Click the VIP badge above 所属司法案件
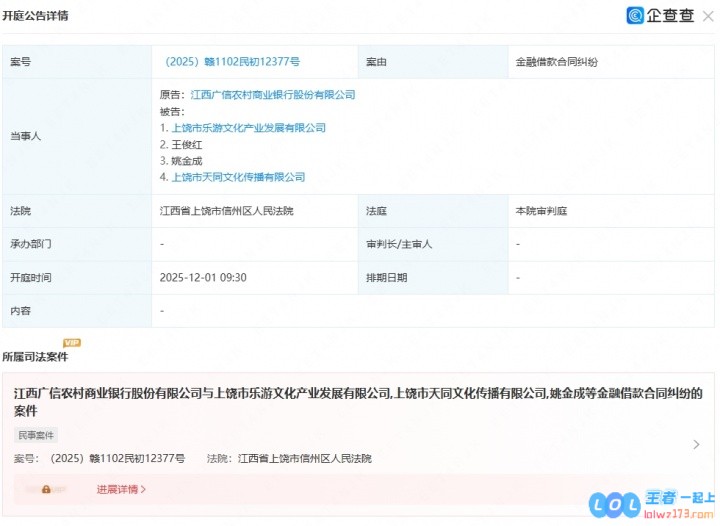The height and width of the screenshot is (526, 720). (x=72, y=342)
